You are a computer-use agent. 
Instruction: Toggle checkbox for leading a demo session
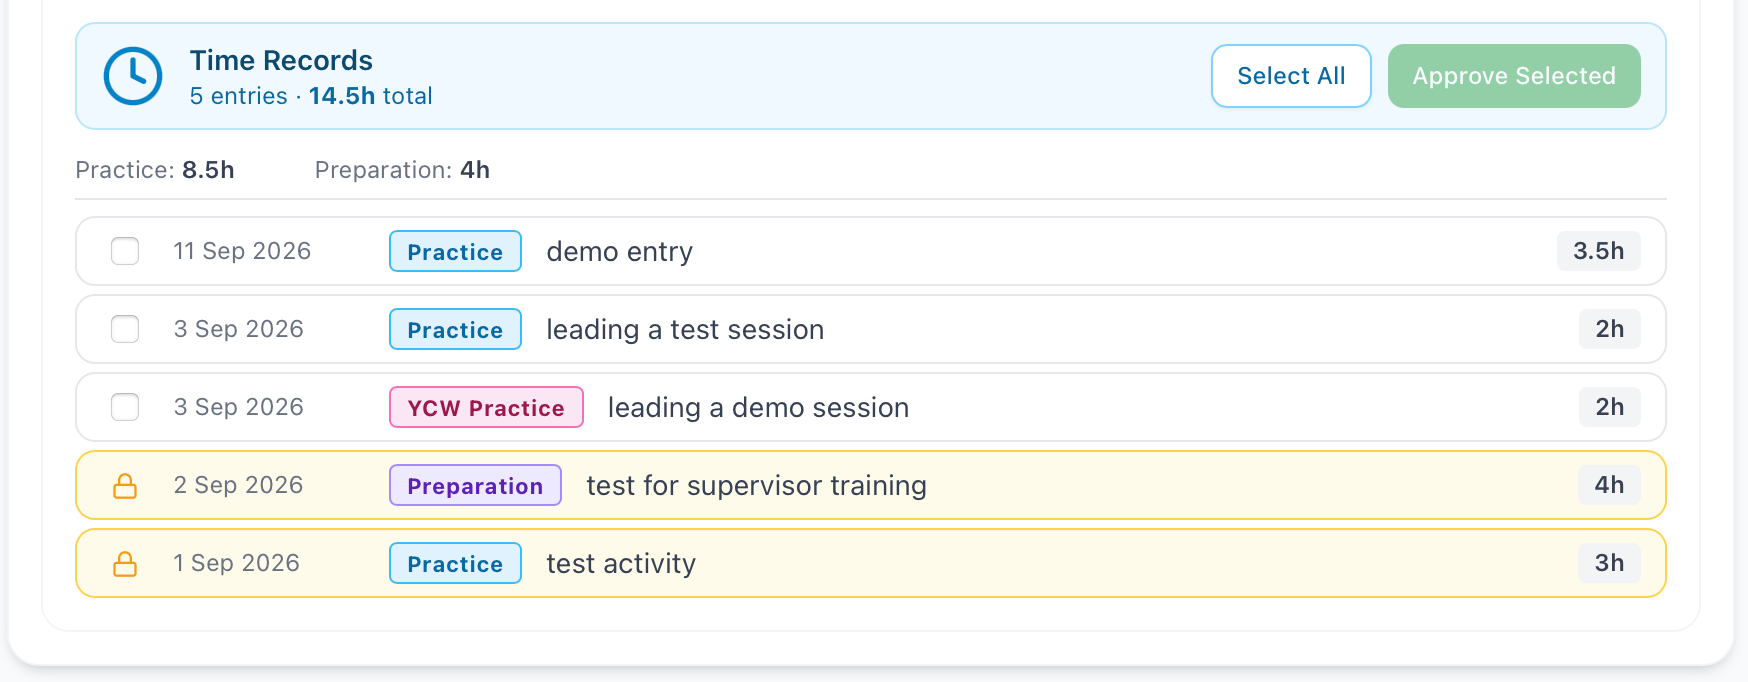coord(125,407)
